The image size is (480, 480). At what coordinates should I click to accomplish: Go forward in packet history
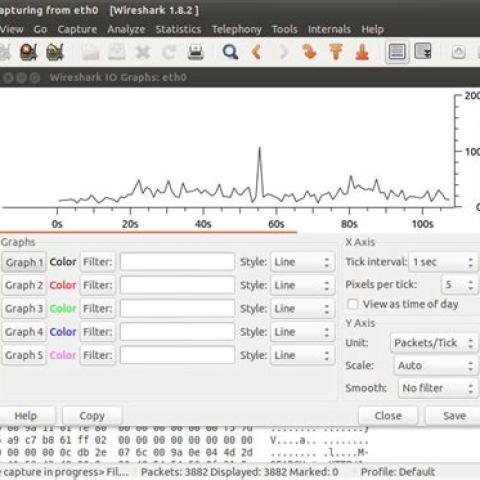(x=283, y=52)
